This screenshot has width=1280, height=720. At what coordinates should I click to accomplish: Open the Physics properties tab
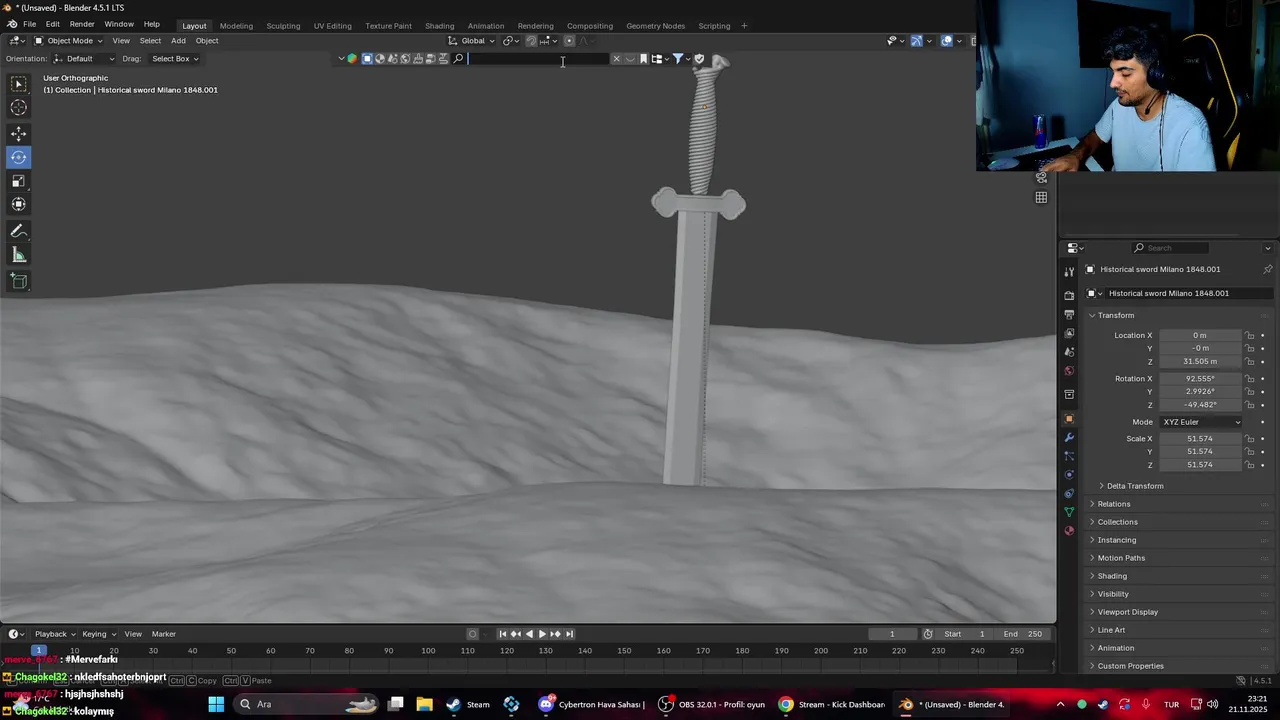pos(1069,475)
